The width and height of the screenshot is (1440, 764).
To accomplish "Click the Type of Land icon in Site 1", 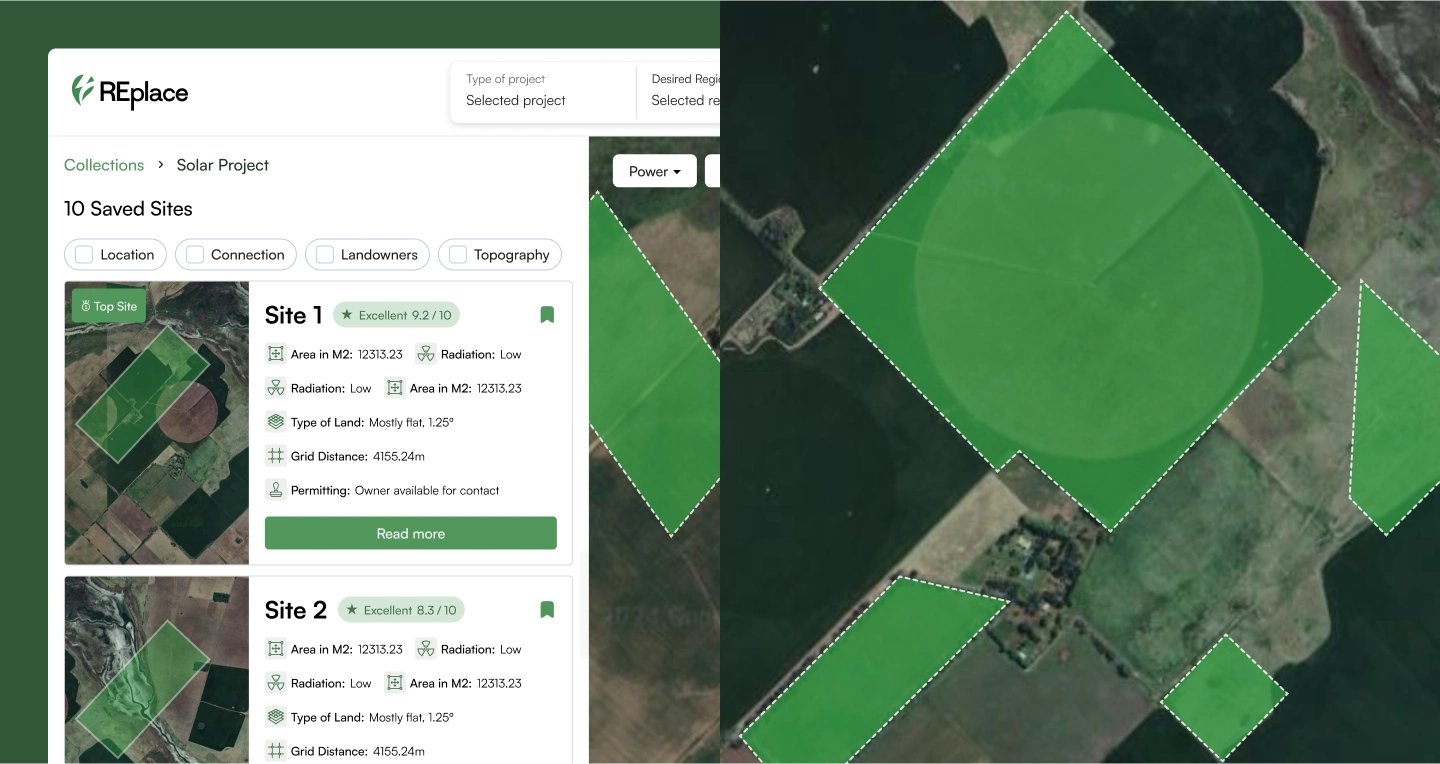I will click(x=276, y=422).
